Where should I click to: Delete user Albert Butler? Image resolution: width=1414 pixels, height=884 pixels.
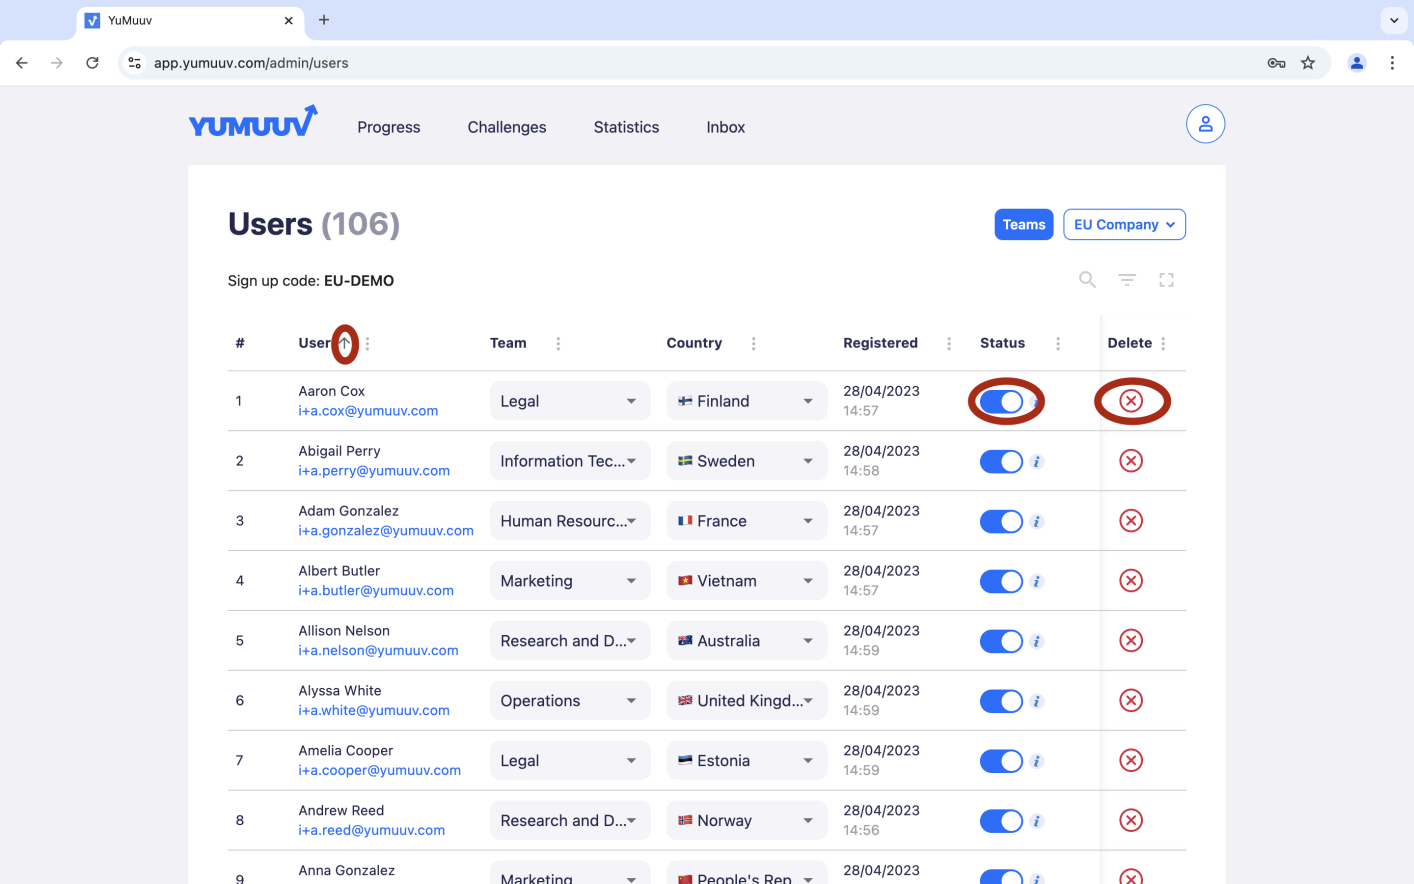tap(1131, 581)
